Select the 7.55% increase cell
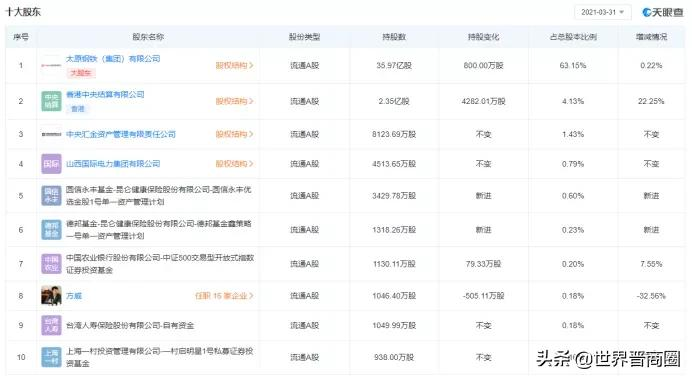The height and width of the screenshot is (379, 692). (651, 264)
